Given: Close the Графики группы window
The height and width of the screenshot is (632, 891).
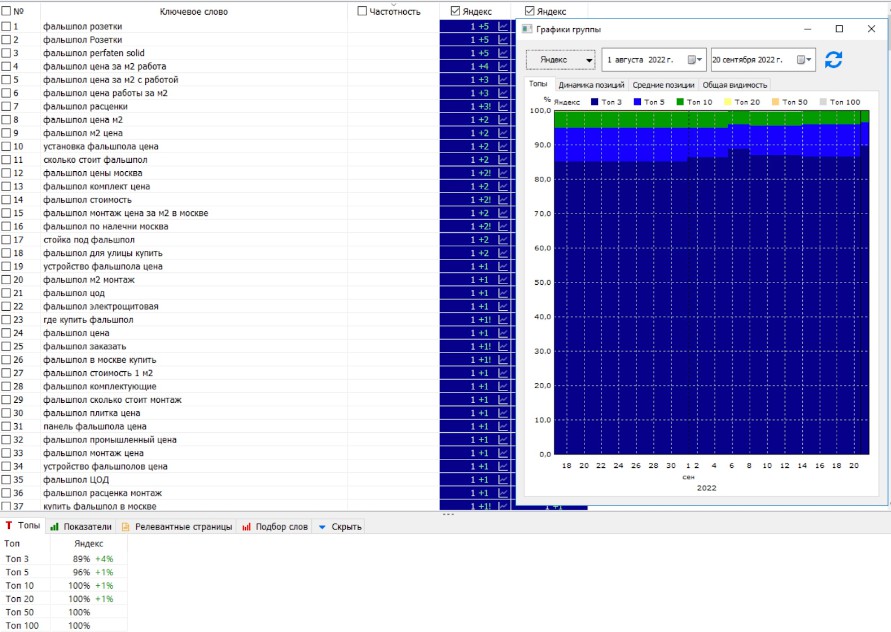Looking at the screenshot, I should click(871, 29).
